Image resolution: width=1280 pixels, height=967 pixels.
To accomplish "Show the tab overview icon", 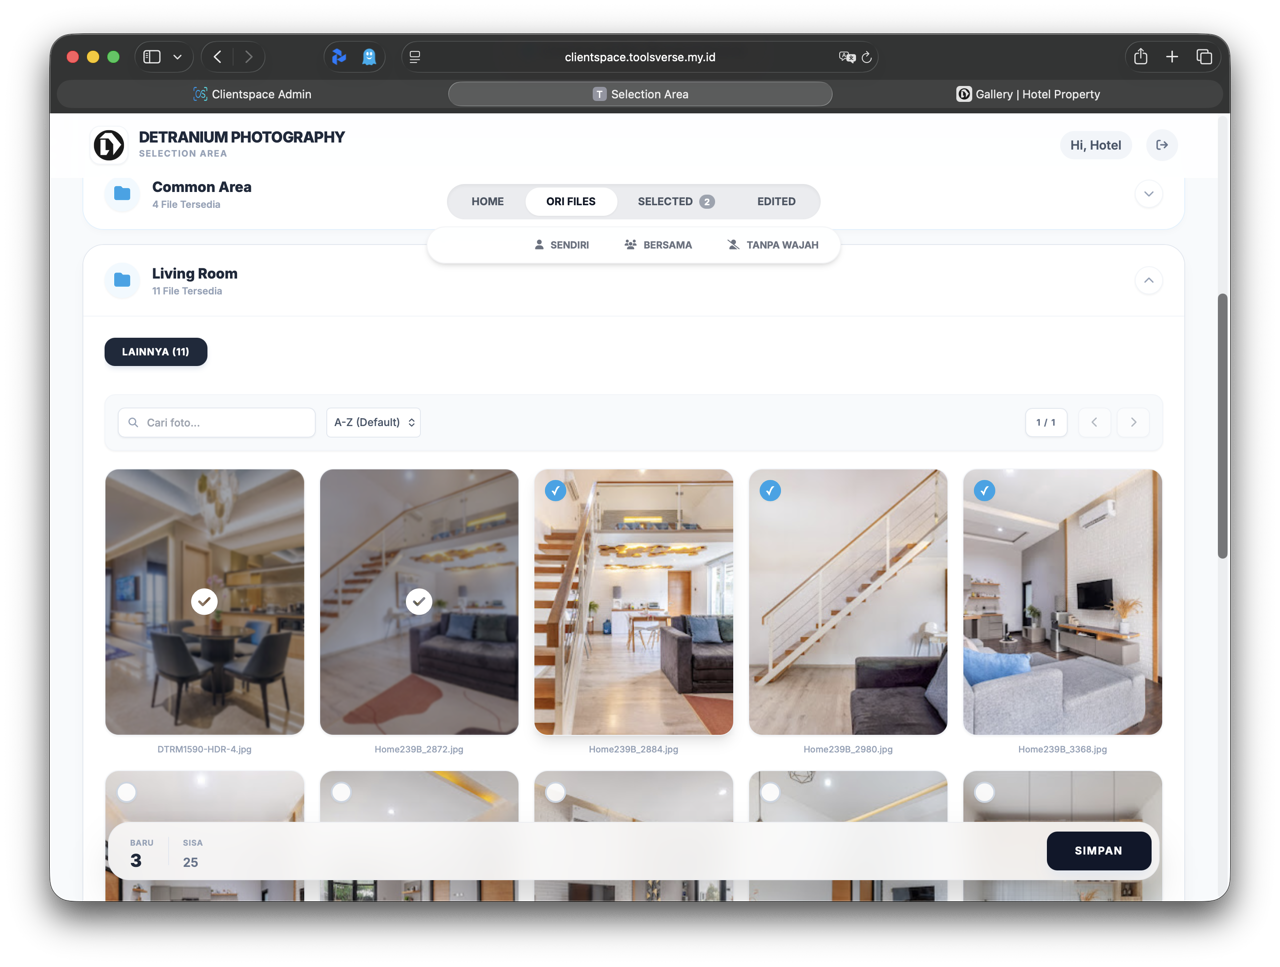I will click(1204, 57).
